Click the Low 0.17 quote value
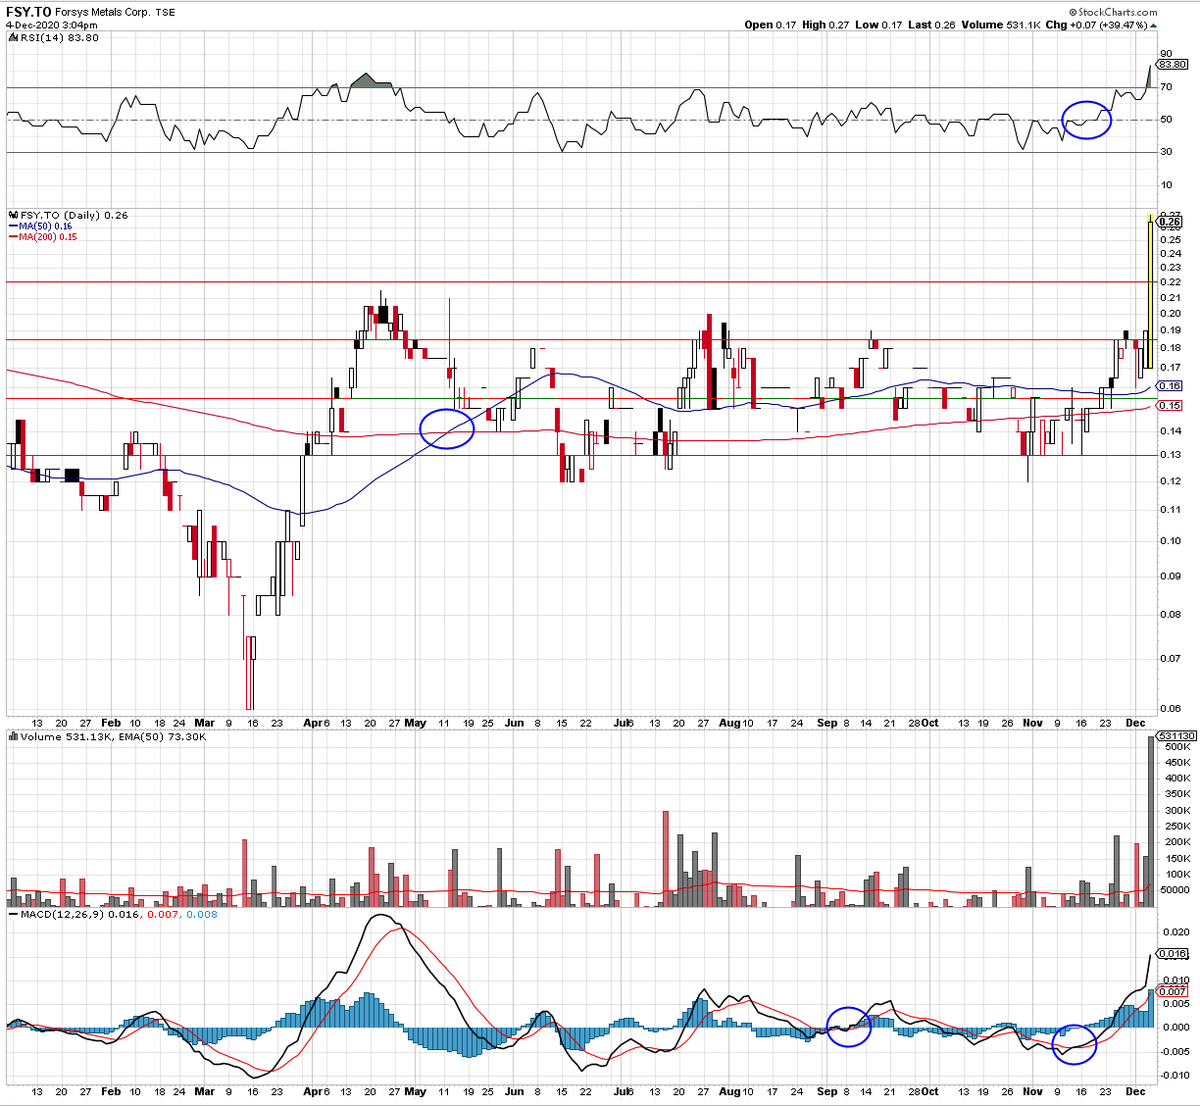Viewport: 1200px width, 1106px height. click(879, 25)
